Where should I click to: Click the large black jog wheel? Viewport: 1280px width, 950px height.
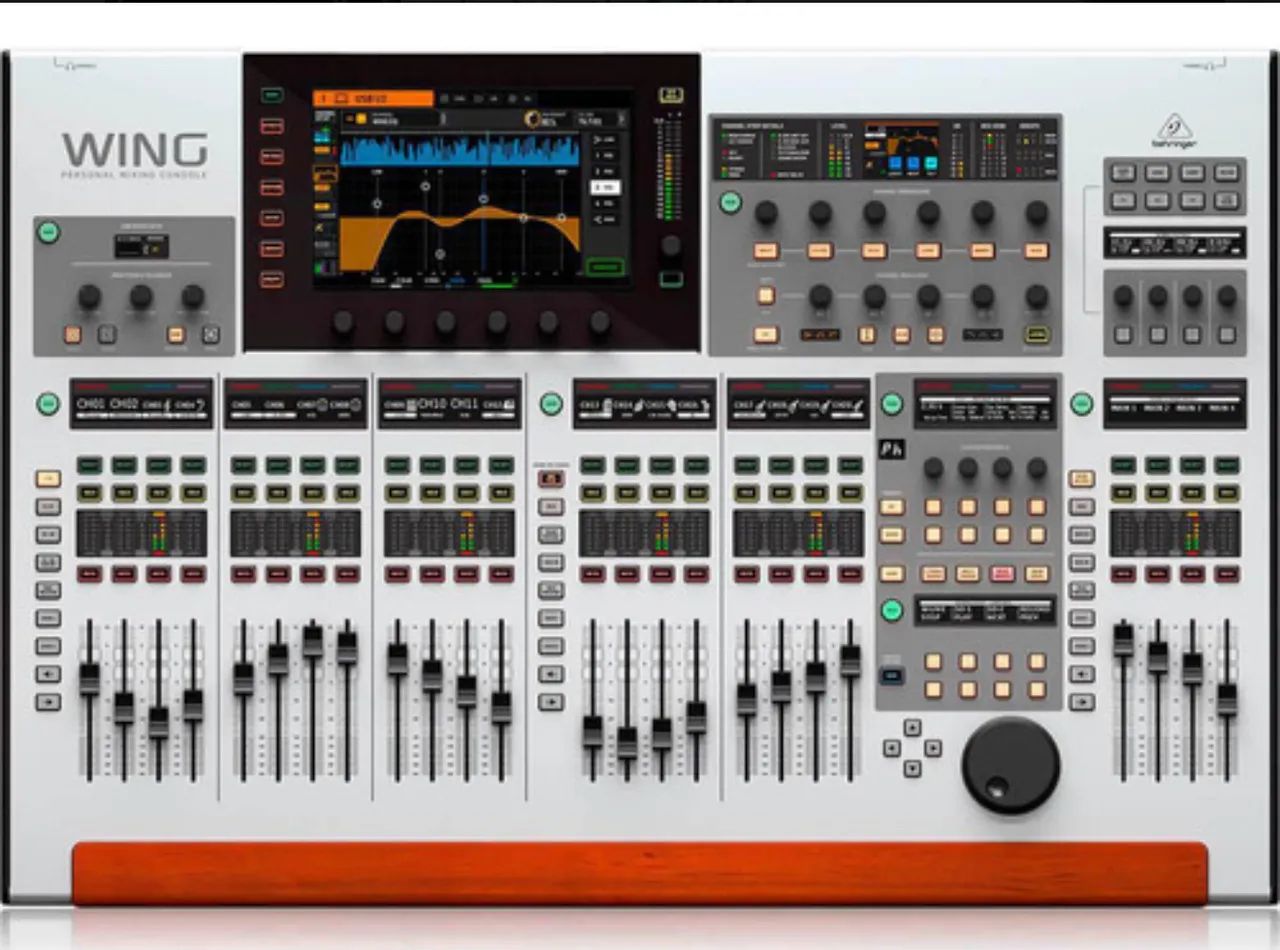click(x=1010, y=765)
